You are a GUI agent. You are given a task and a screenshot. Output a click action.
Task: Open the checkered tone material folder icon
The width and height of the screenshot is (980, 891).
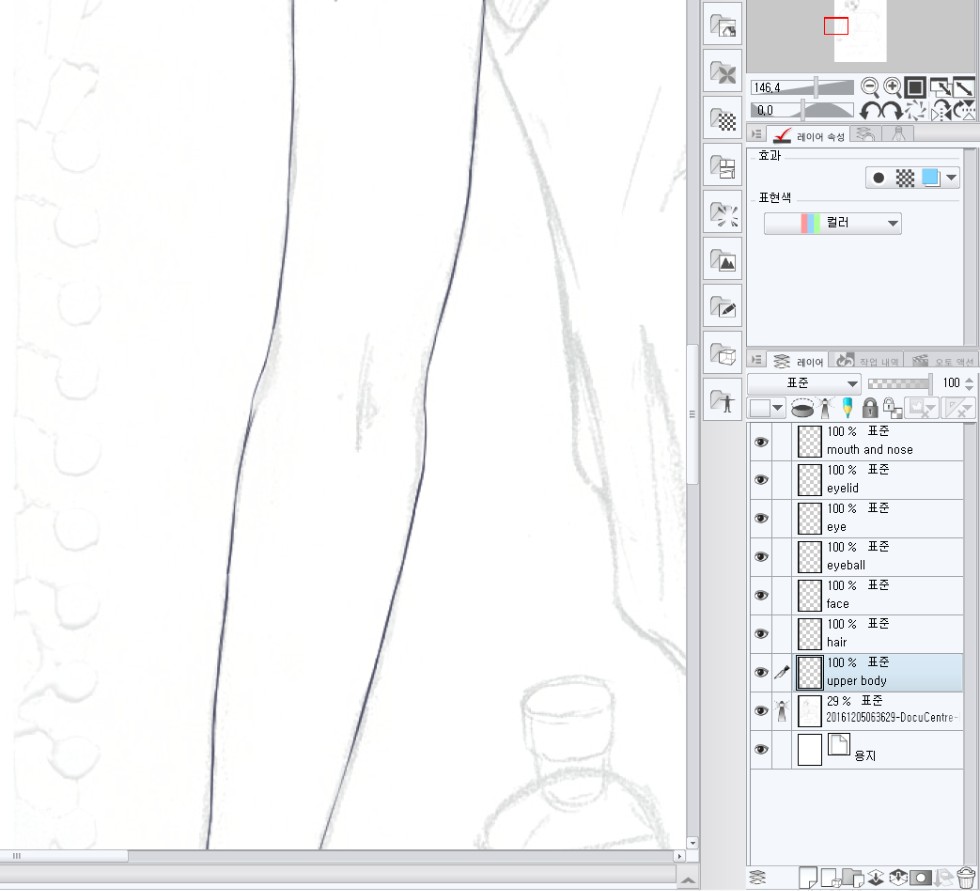pyautogui.click(x=722, y=119)
